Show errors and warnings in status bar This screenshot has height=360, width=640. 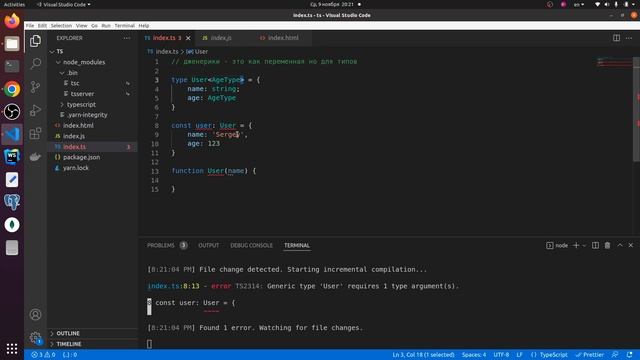coord(43,355)
